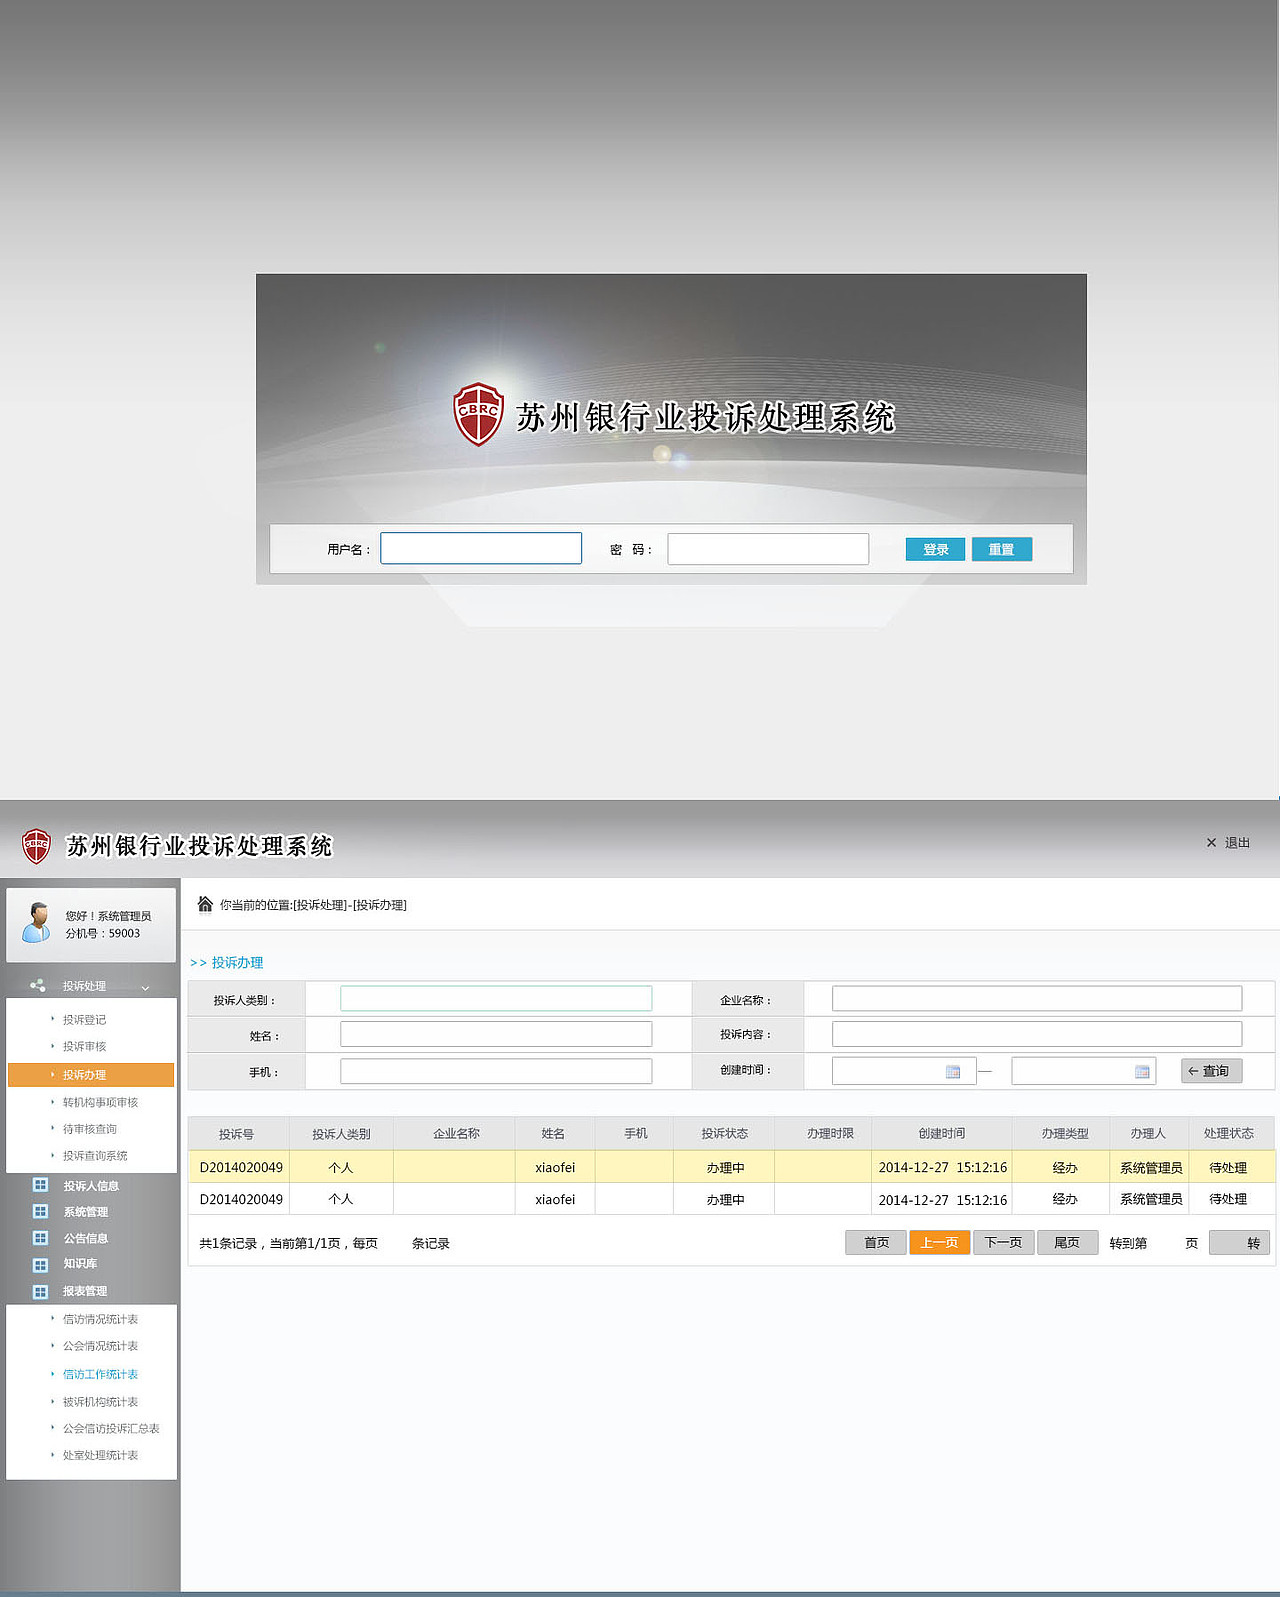Click 退出 to log out
Image resolution: width=1280 pixels, height=1597 pixels.
(x=1228, y=843)
